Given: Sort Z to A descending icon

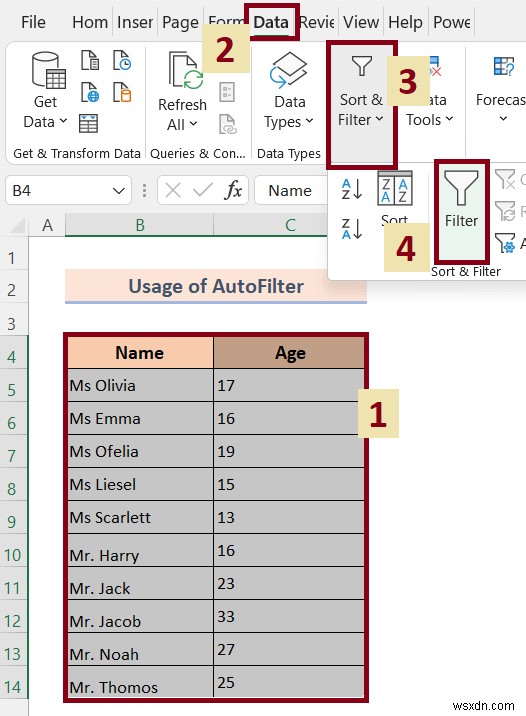Looking at the screenshot, I should point(352,228).
